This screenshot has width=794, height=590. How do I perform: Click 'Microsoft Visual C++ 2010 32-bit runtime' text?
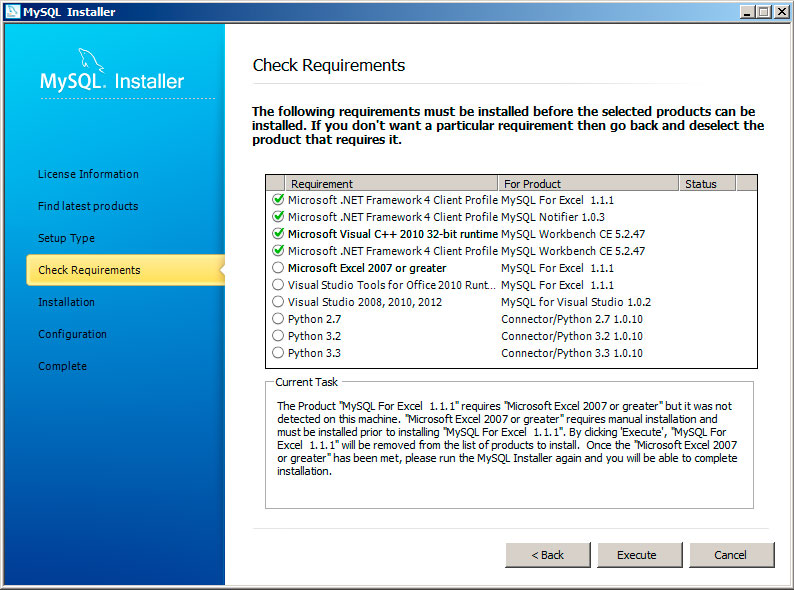point(393,234)
